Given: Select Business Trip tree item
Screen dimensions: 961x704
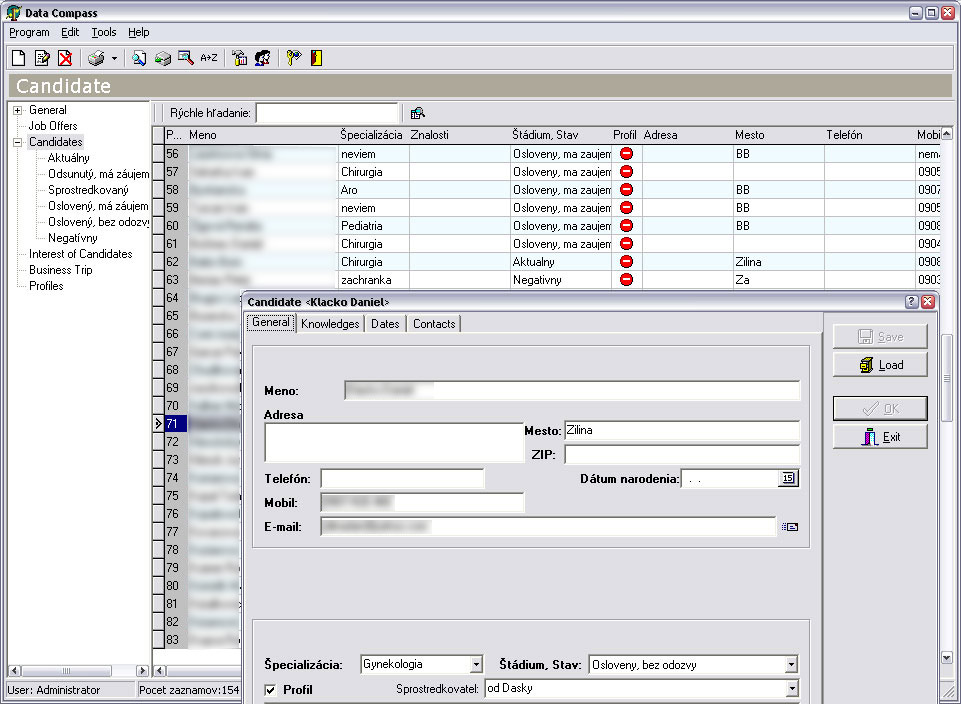Looking at the screenshot, I should click(x=61, y=270).
